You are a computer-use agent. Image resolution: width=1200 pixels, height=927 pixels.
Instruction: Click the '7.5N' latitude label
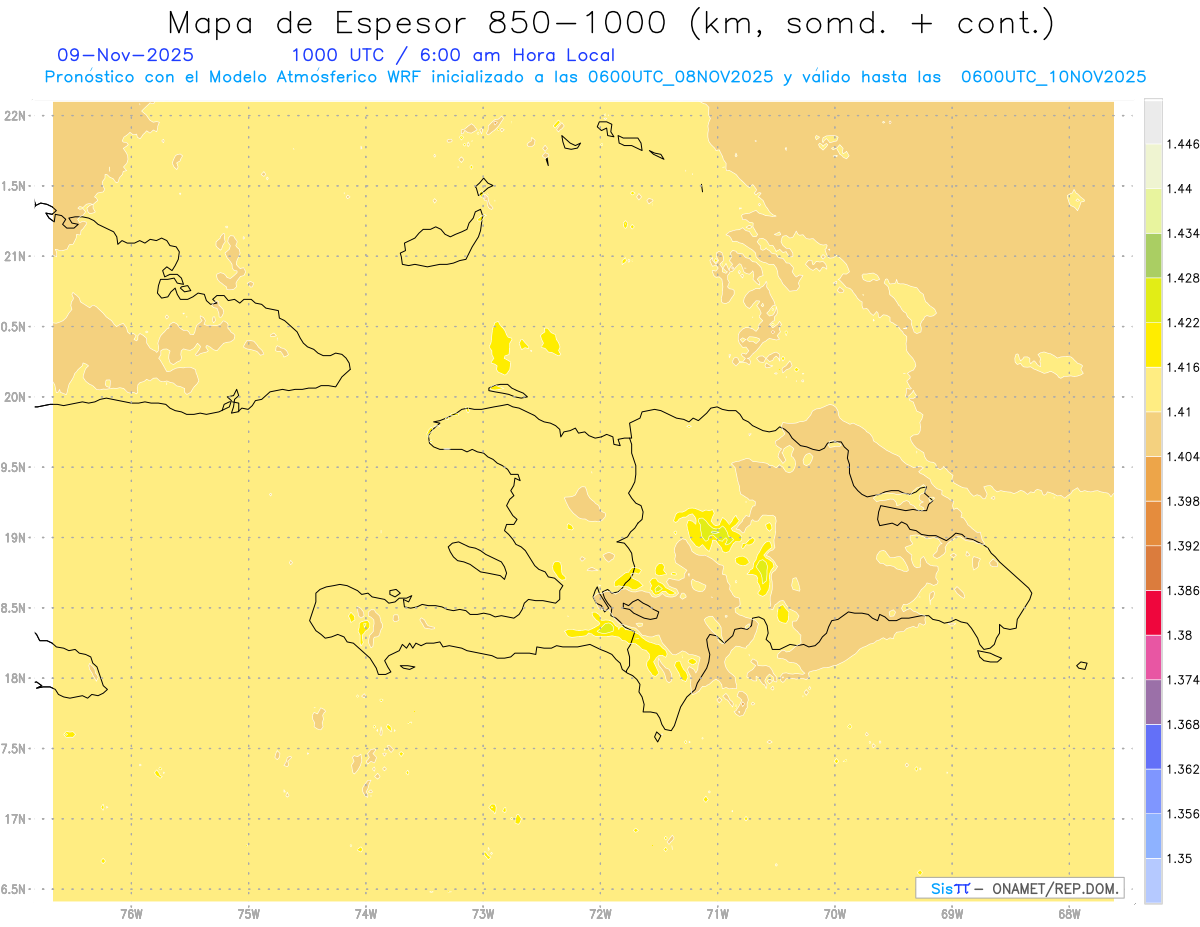click(13, 749)
